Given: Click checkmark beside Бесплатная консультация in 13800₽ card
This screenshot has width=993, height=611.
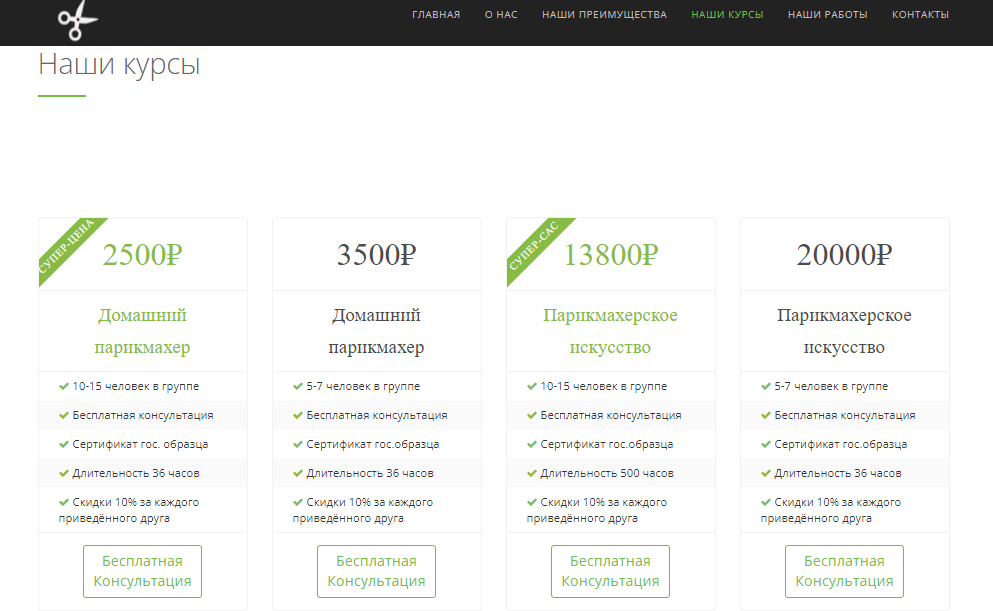Looking at the screenshot, I should click(x=531, y=415).
